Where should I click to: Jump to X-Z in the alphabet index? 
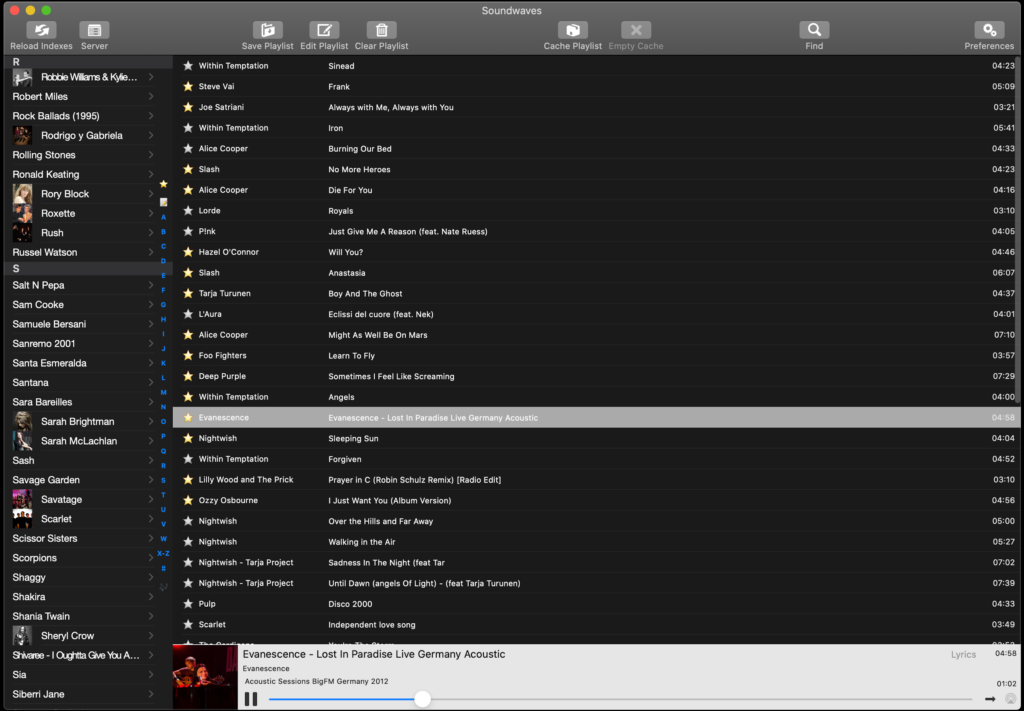coord(163,553)
